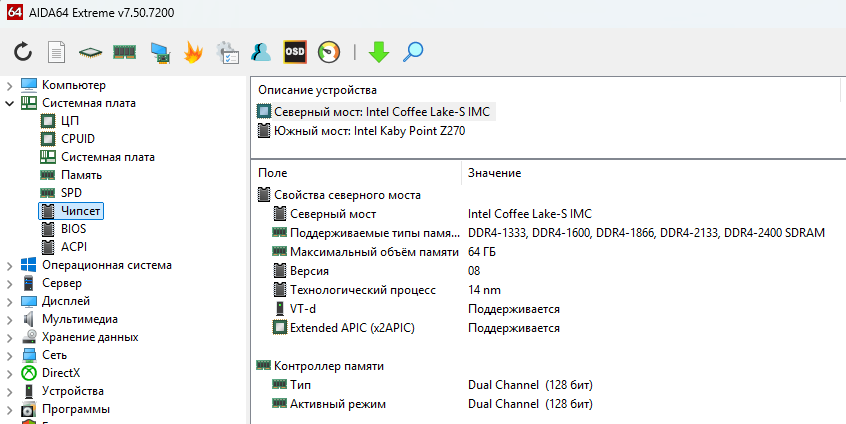
Task: Open the gauge toolbar icon
Action: pyautogui.click(x=329, y=52)
